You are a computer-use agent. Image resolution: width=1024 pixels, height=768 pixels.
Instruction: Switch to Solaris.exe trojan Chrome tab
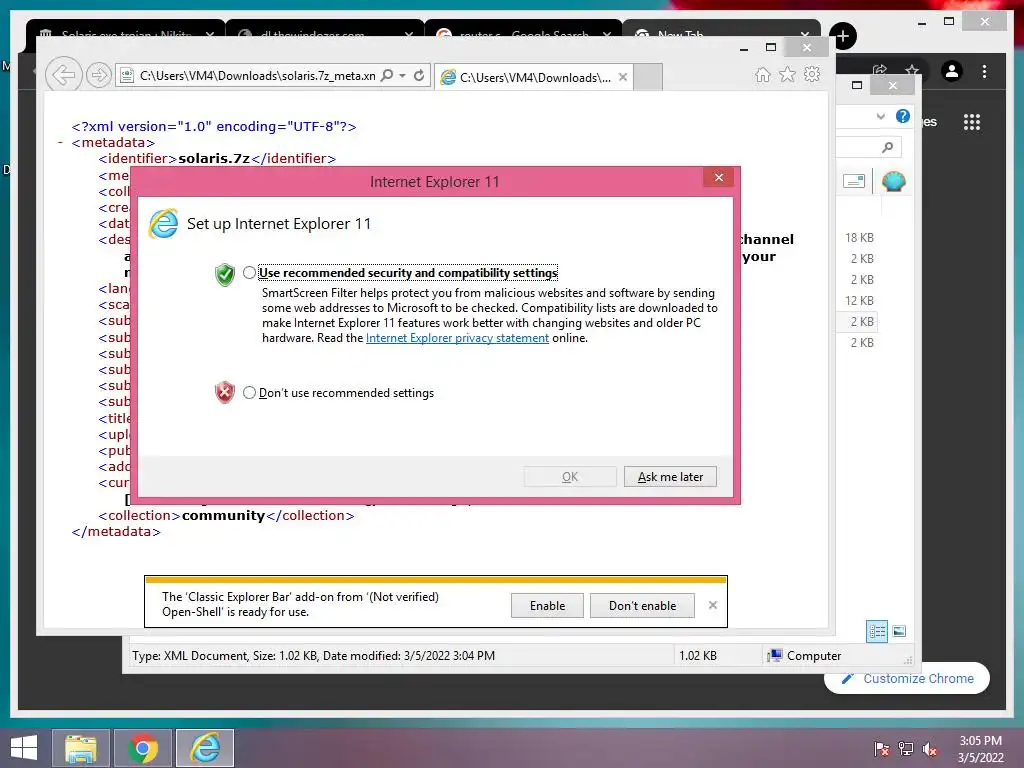point(125,31)
